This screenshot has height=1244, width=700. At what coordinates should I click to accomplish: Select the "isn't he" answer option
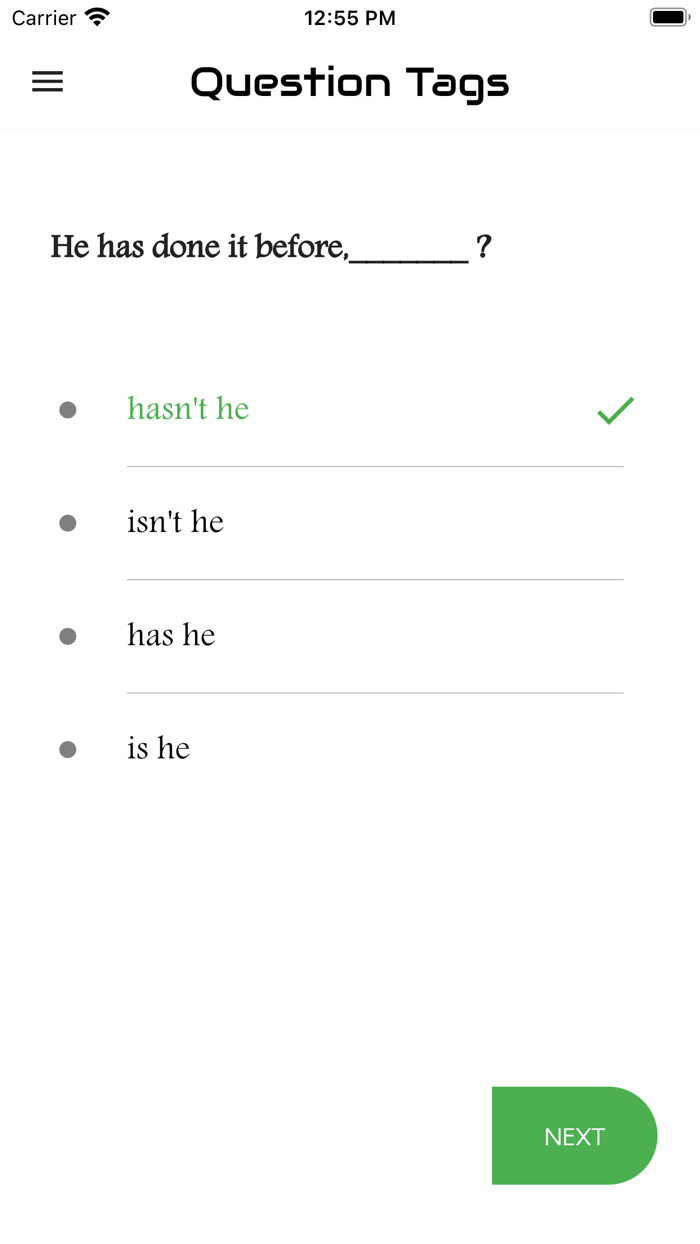tap(175, 523)
